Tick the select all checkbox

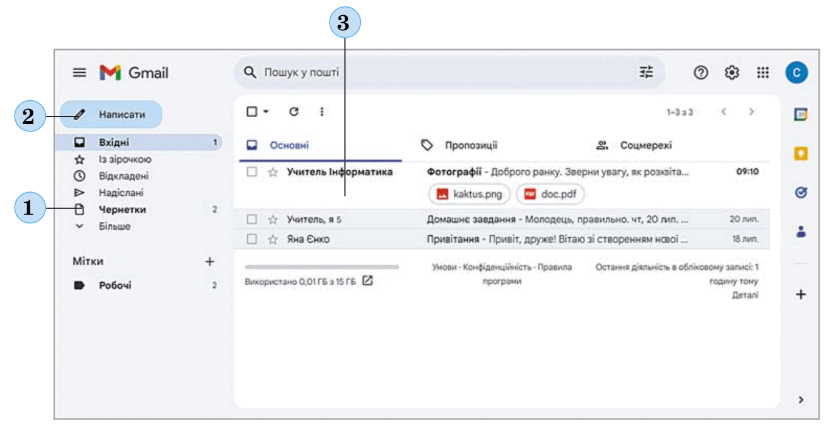tap(252, 112)
